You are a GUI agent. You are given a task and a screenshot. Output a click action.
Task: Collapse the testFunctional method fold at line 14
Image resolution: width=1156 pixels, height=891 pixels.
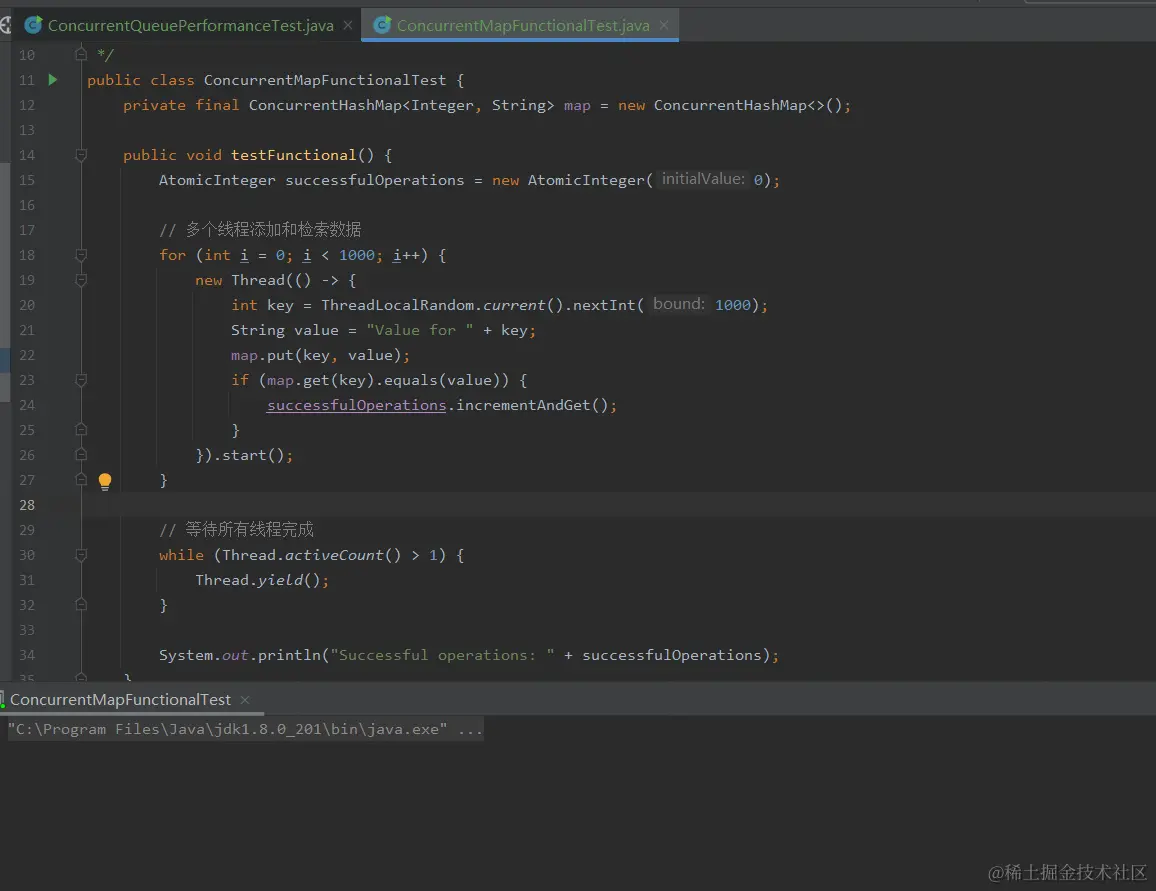click(81, 155)
